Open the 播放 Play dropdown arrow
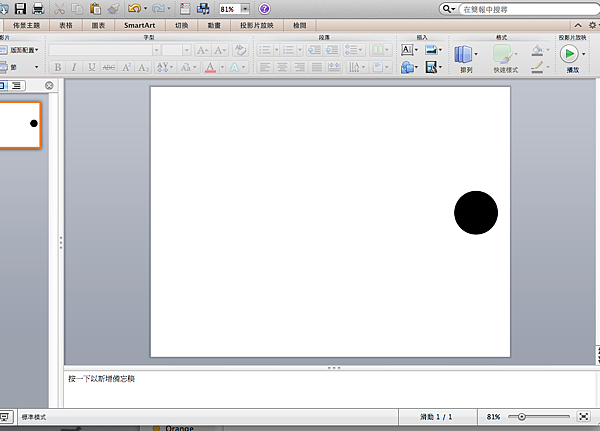Viewport: 600px width, 431px height. click(584, 54)
